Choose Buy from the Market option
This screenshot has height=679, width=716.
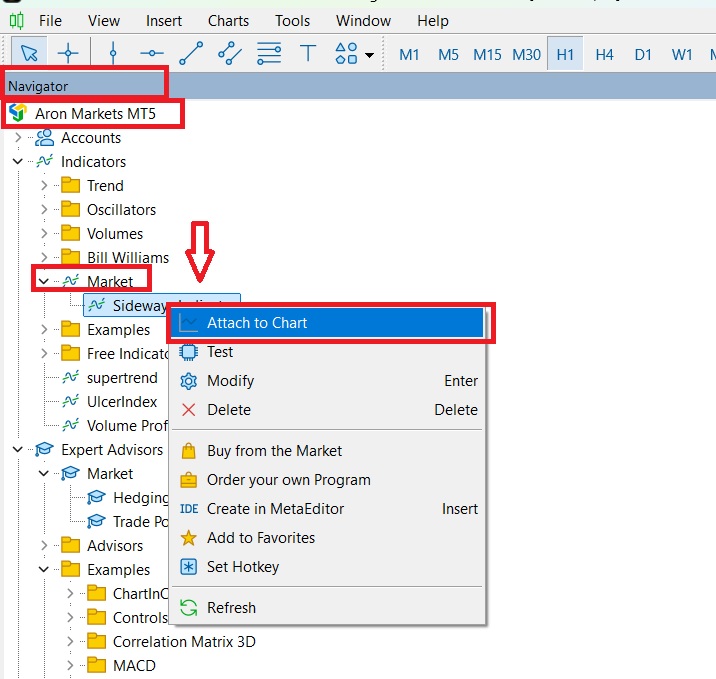(274, 451)
